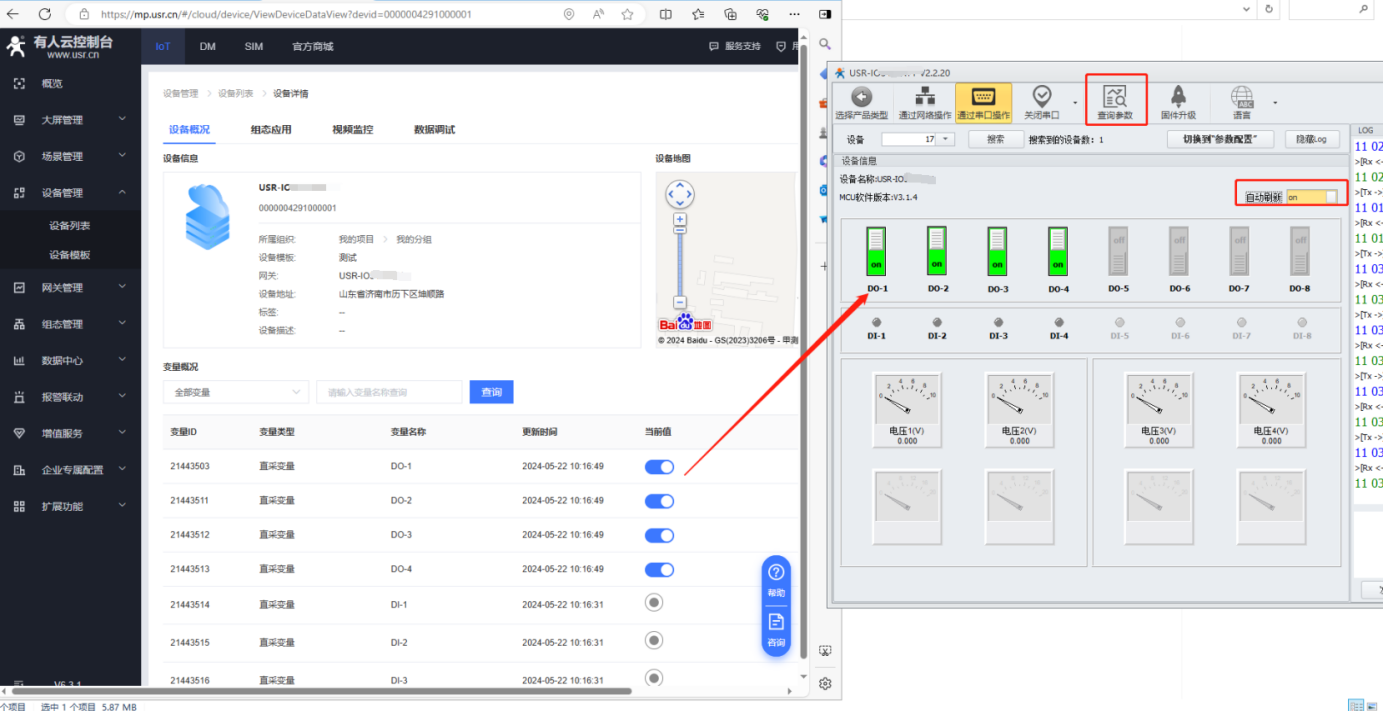Click the blue 查询 search button
This screenshot has width=1383, height=711.
(x=491, y=392)
